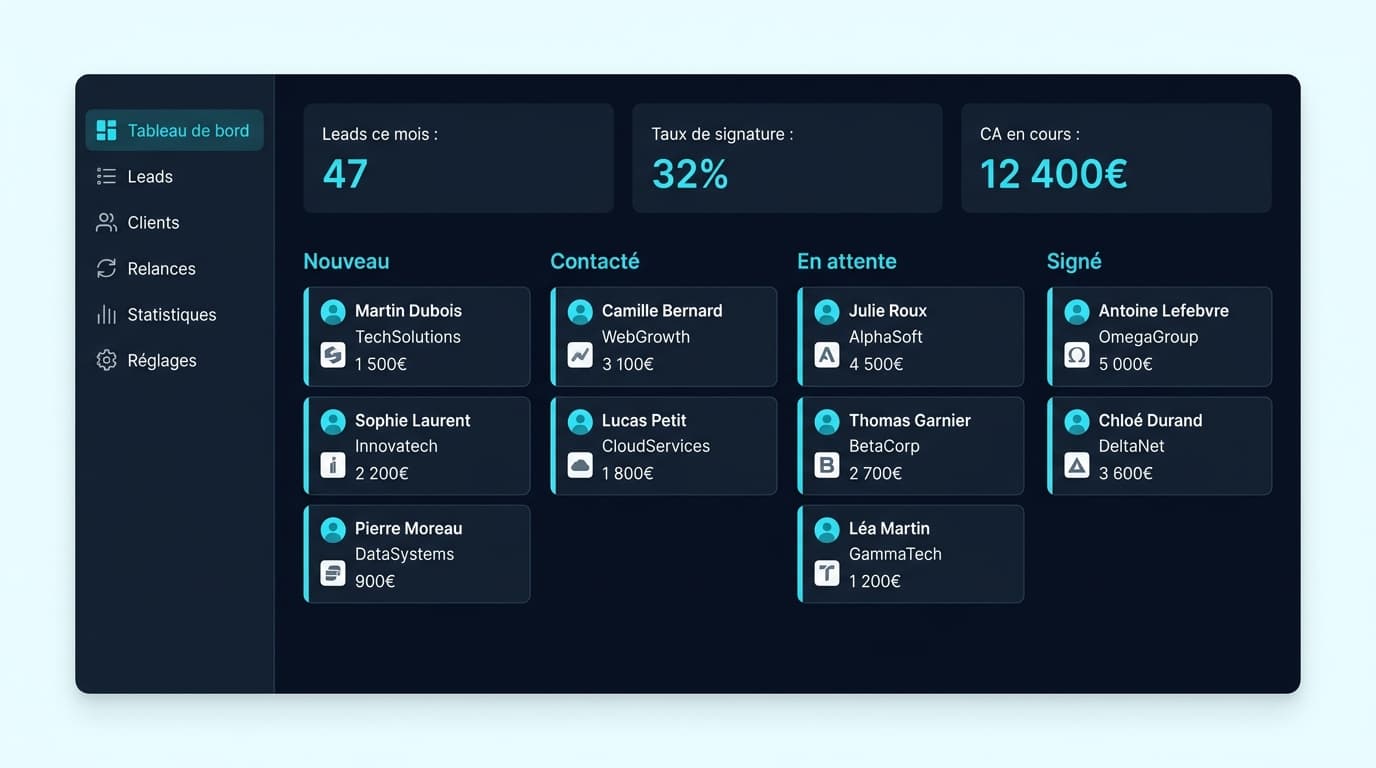Click the Leads ce mois stat card
1376x768 pixels.
(x=458, y=158)
